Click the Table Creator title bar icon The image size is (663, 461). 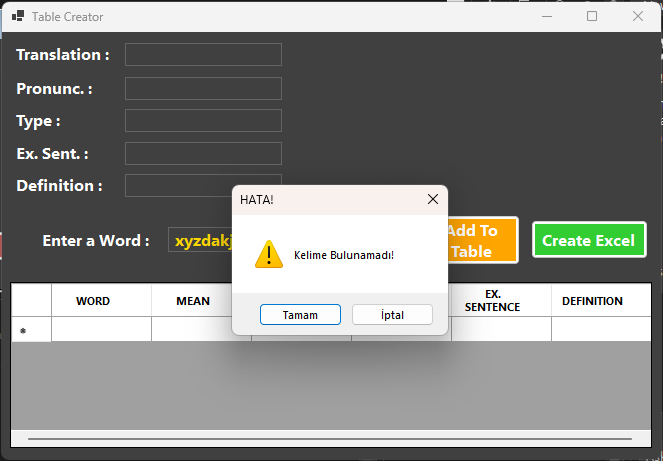point(18,17)
